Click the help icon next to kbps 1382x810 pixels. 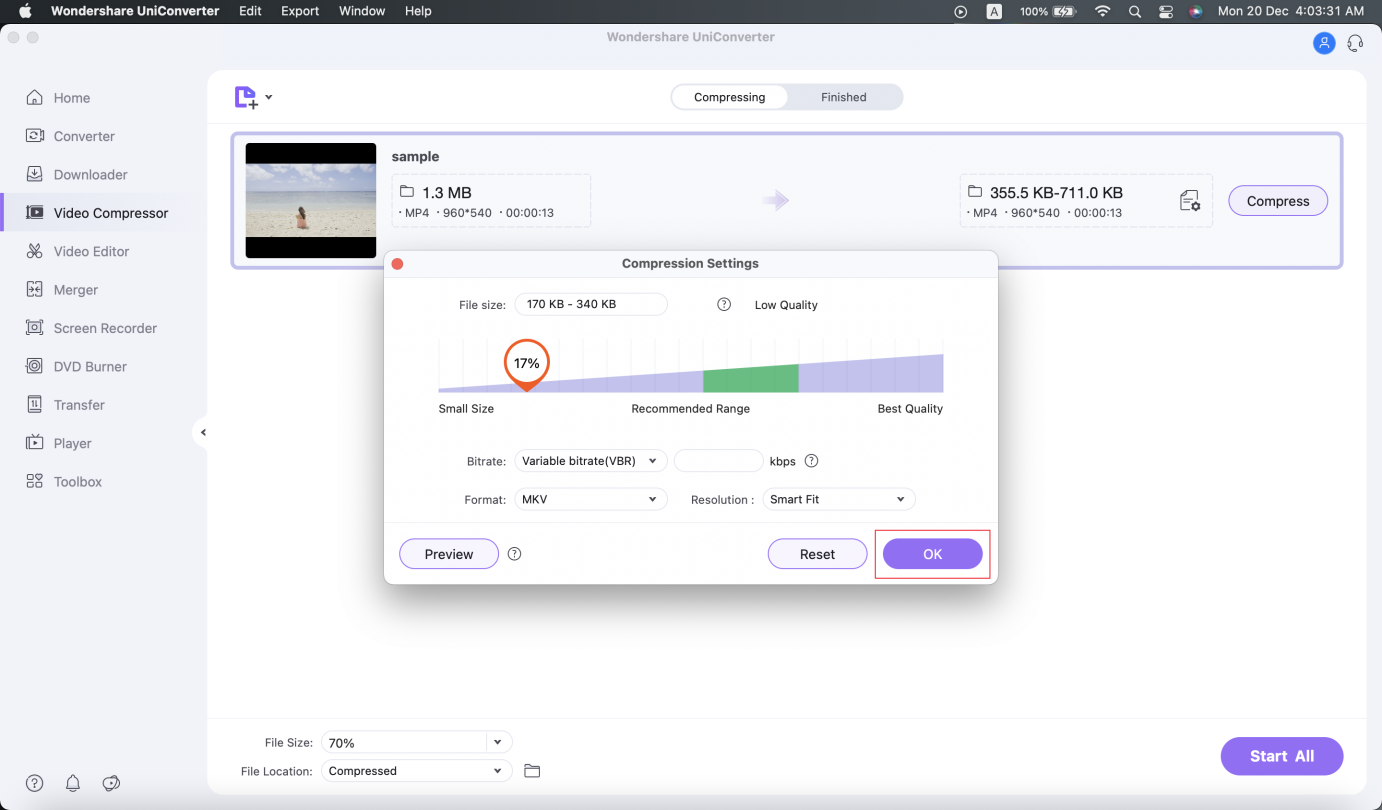(812, 461)
